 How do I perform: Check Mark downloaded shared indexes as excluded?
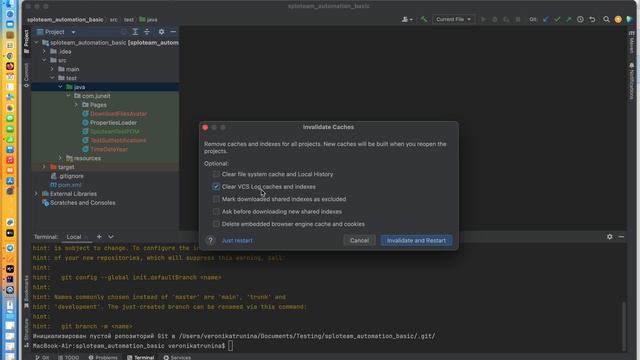pyautogui.click(x=216, y=199)
